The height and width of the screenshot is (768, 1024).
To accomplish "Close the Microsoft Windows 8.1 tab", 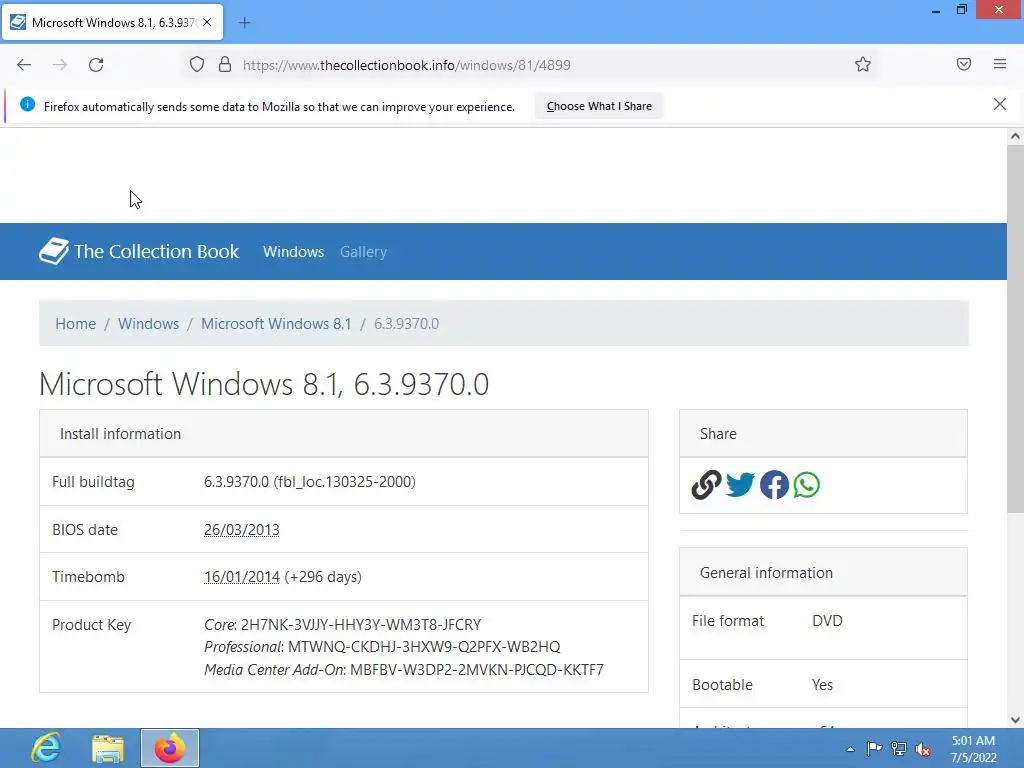I will coord(207,22).
